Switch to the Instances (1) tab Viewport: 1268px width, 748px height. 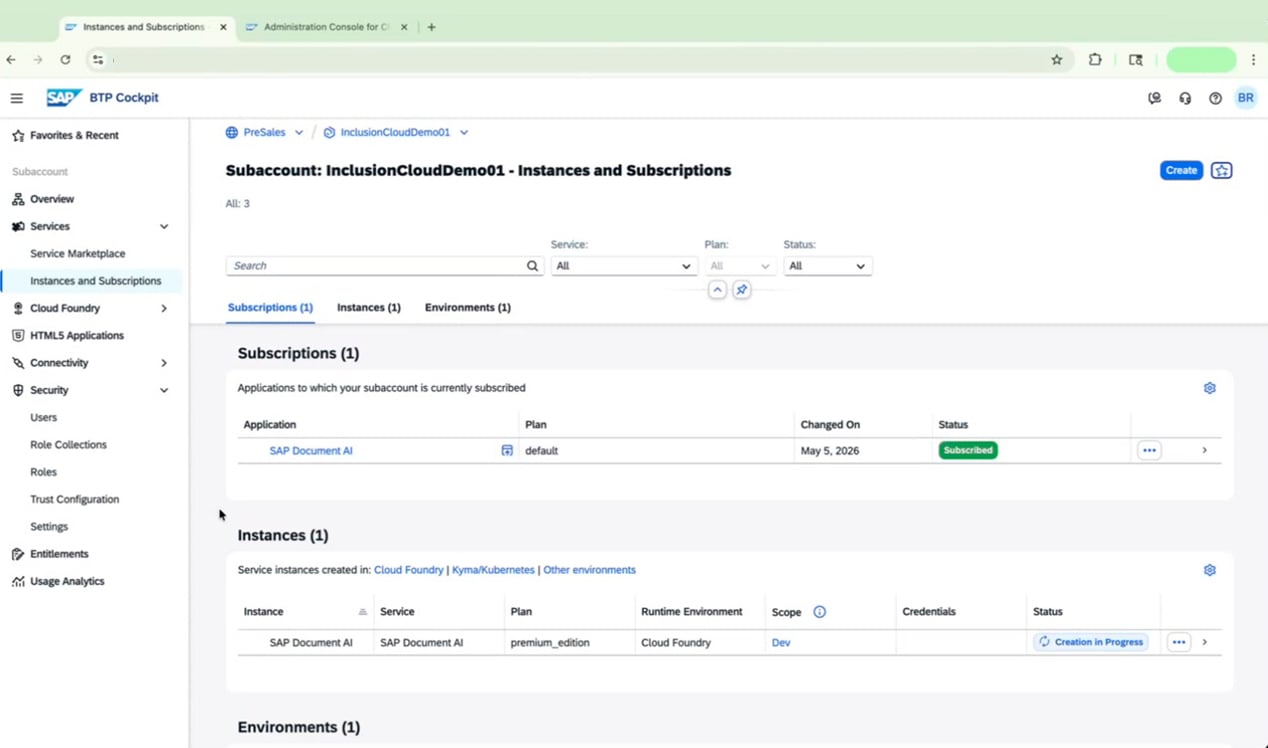click(x=369, y=307)
